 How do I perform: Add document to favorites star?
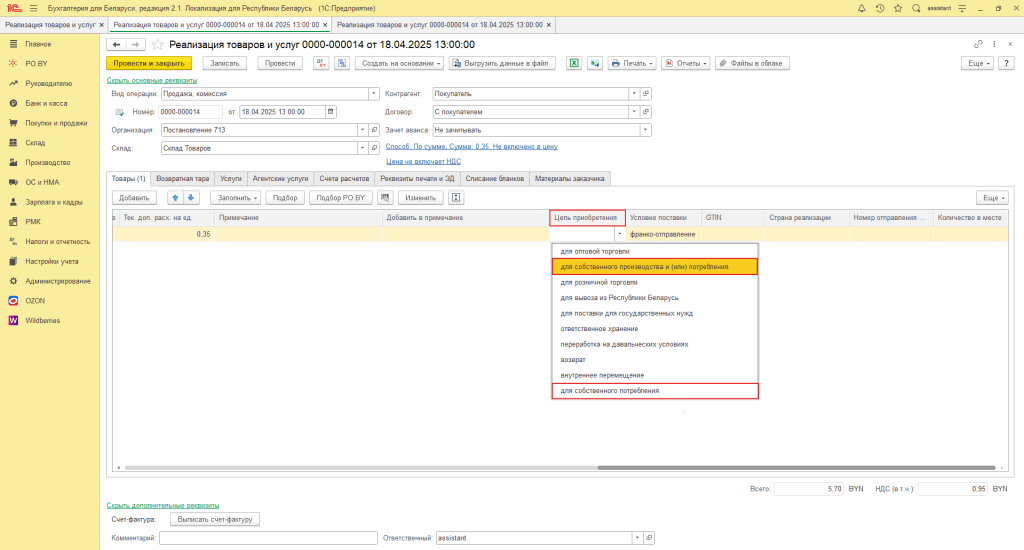coord(157,44)
